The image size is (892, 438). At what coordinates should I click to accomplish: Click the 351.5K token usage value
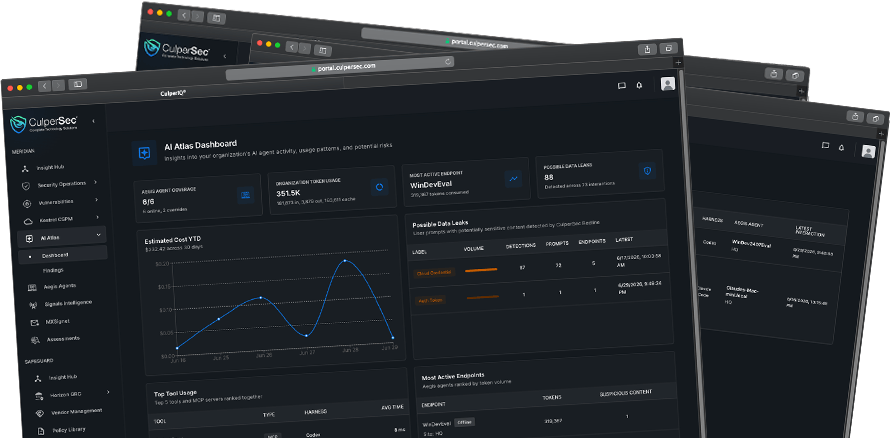tap(288, 193)
